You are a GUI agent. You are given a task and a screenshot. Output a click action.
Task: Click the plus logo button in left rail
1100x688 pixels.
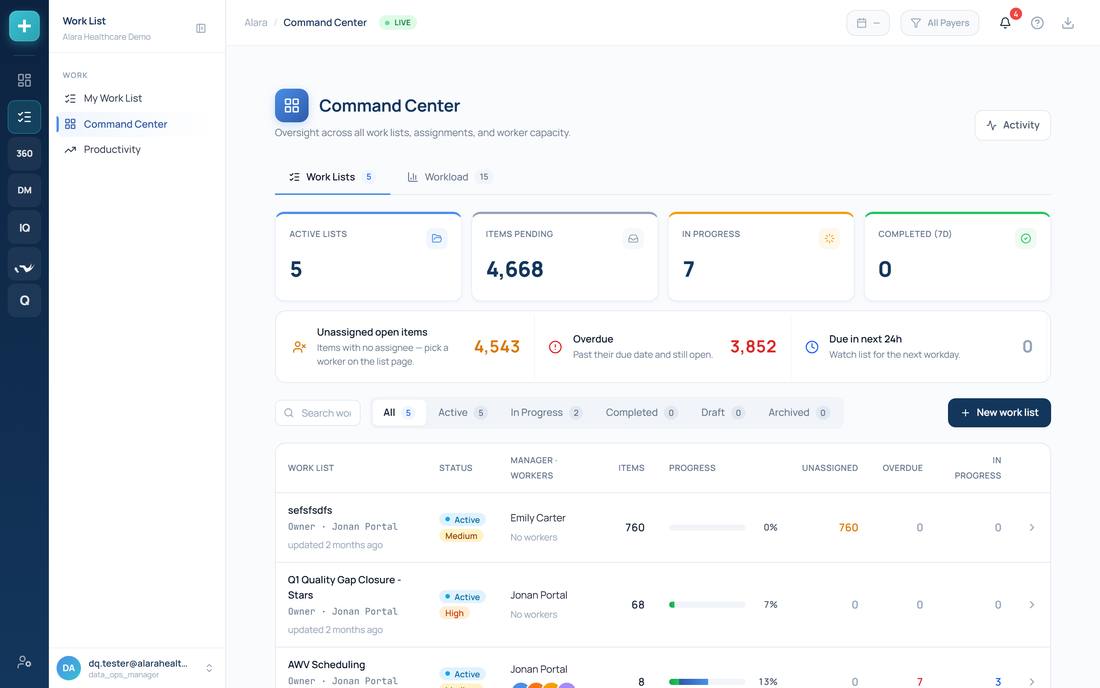coord(24,26)
